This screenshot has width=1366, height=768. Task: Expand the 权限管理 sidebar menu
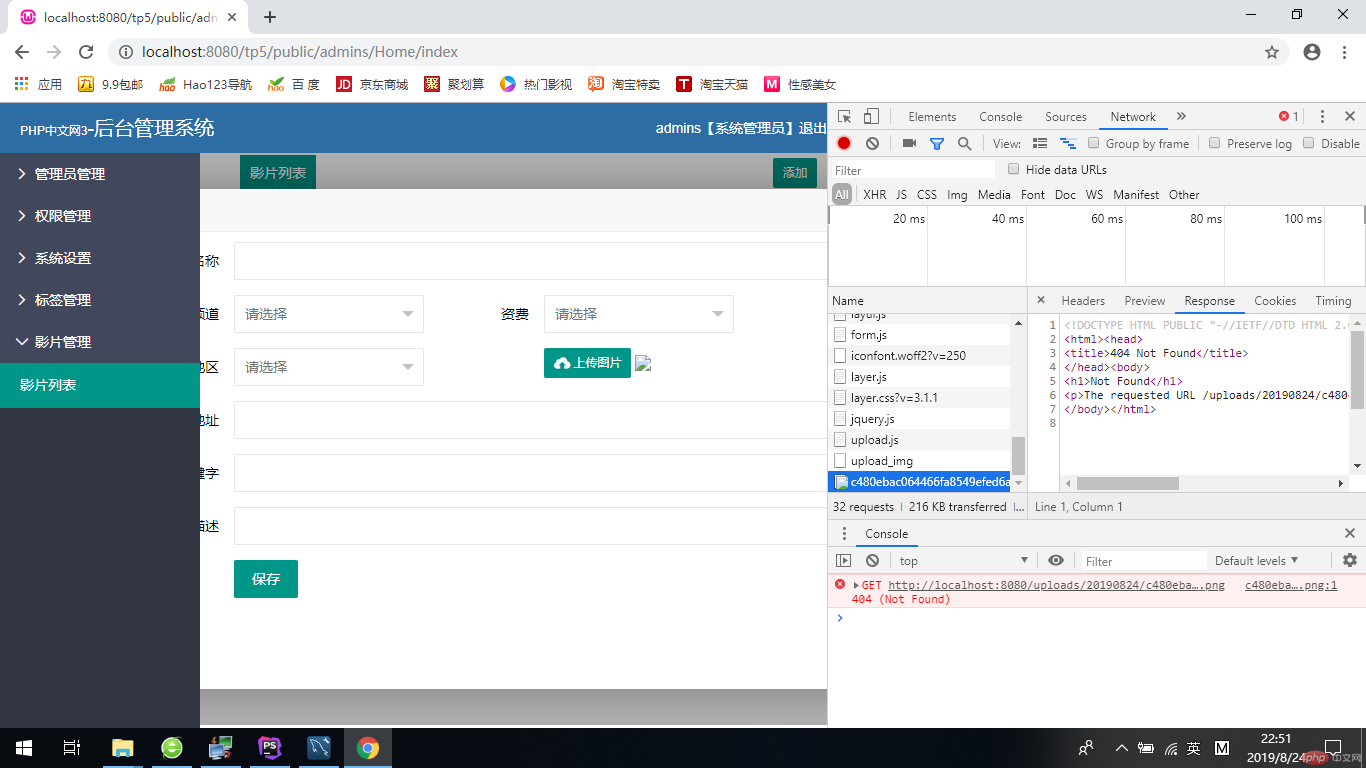pyautogui.click(x=100, y=216)
